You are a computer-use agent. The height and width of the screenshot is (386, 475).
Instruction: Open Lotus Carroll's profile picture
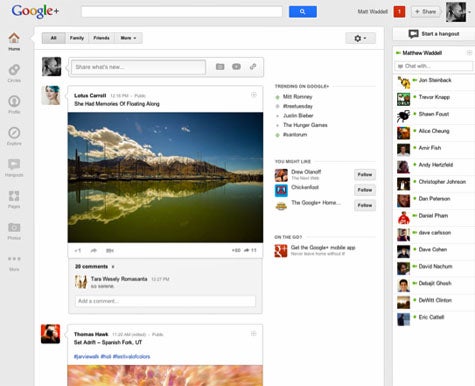tap(51, 95)
